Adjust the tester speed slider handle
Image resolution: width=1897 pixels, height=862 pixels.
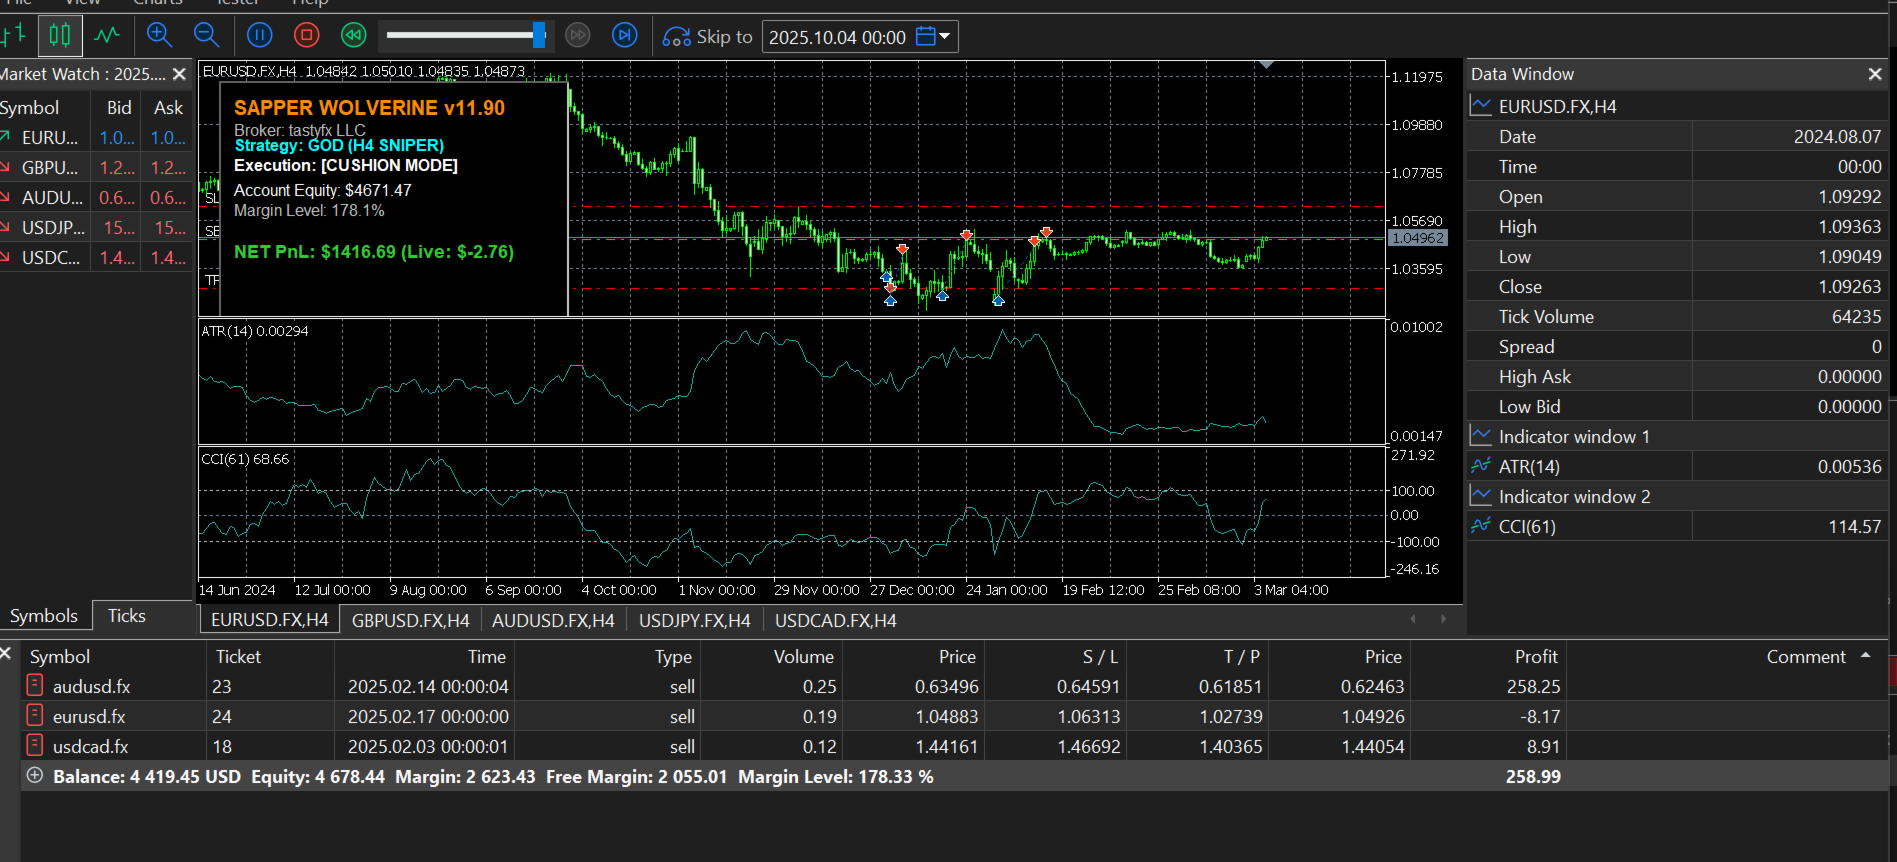pyautogui.click(x=539, y=36)
